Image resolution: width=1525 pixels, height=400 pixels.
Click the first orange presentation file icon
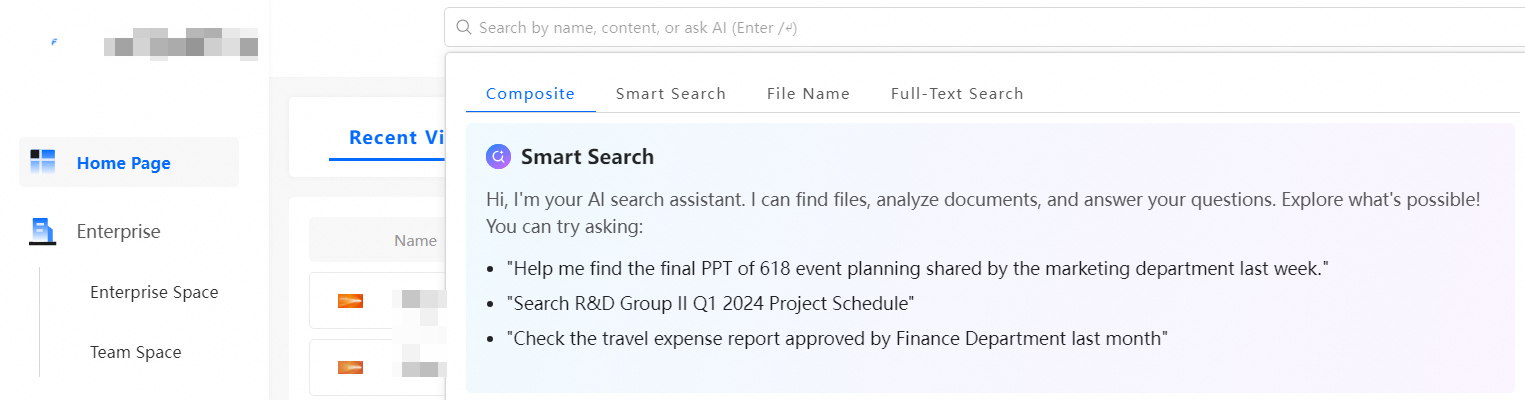click(x=350, y=300)
